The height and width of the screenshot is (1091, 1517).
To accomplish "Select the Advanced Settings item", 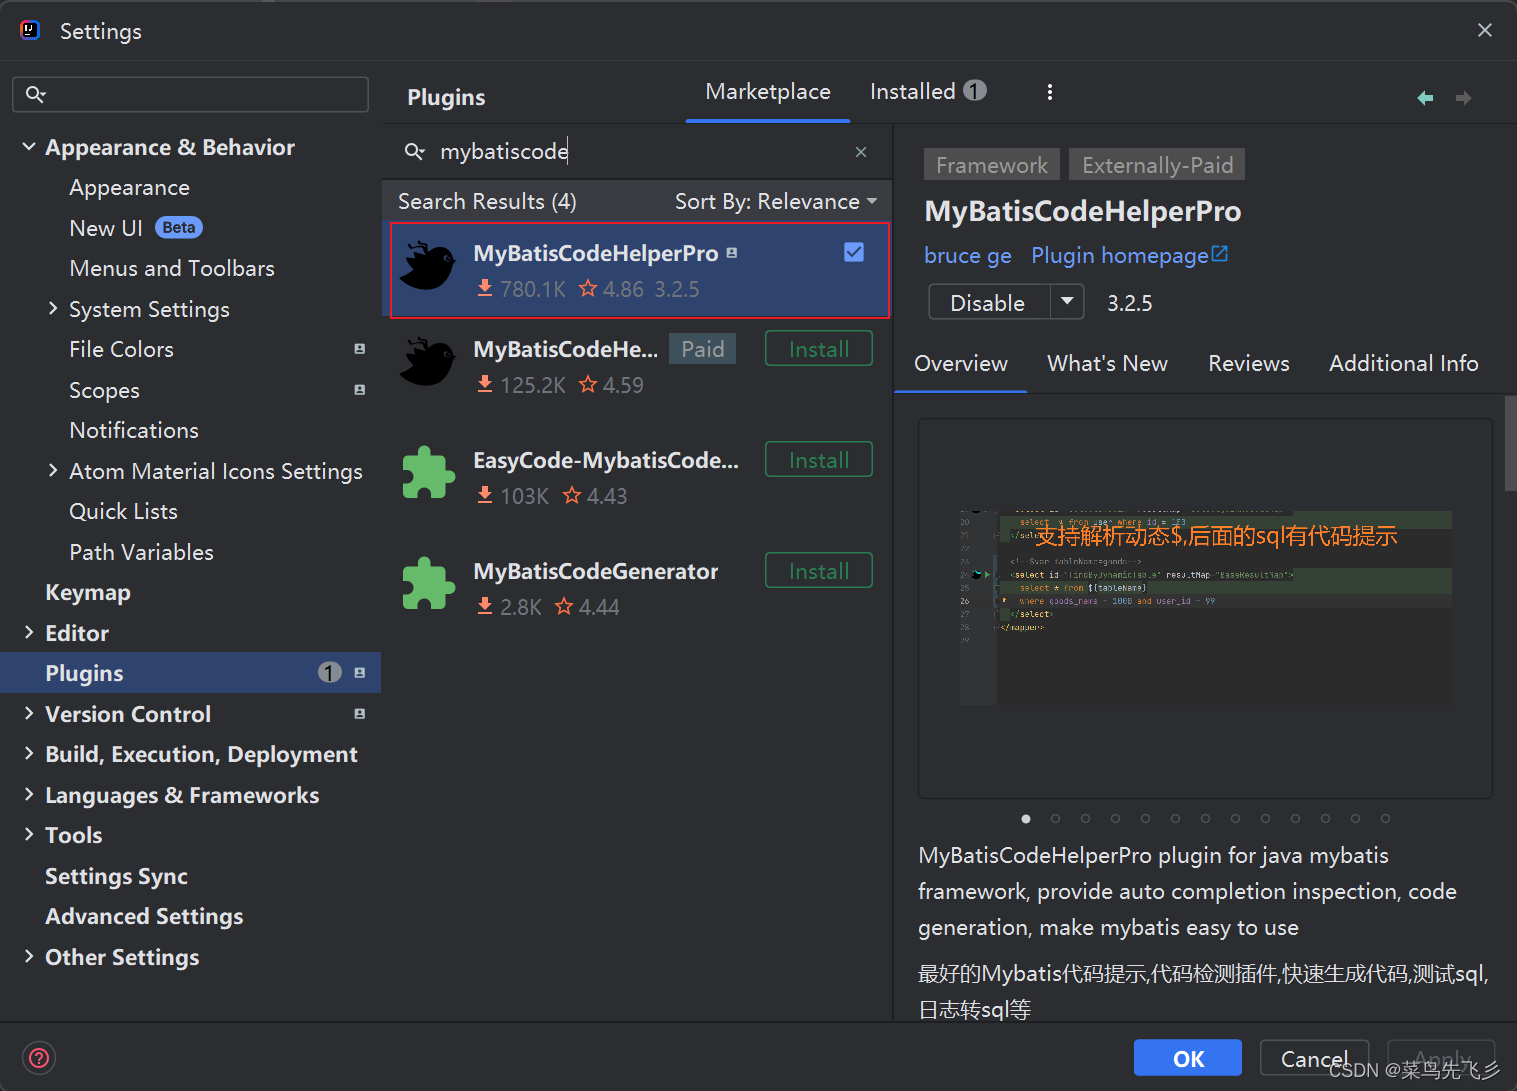I will tap(144, 916).
